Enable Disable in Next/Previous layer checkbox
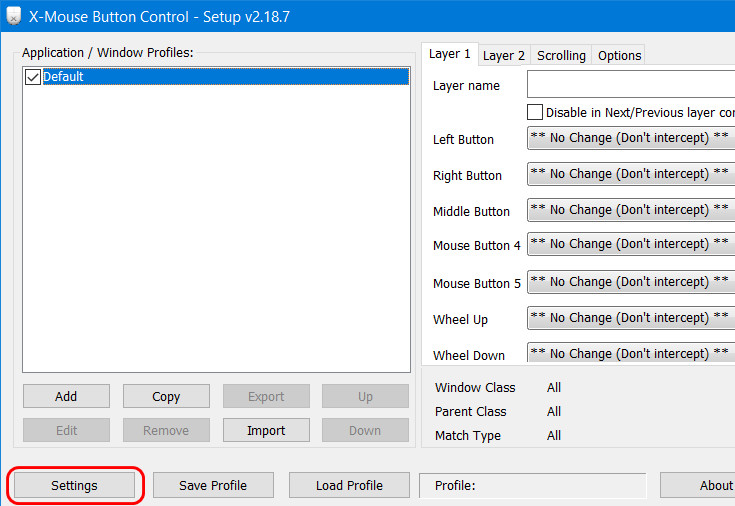This screenshot has width=735, height=506. tap(535, 113)
